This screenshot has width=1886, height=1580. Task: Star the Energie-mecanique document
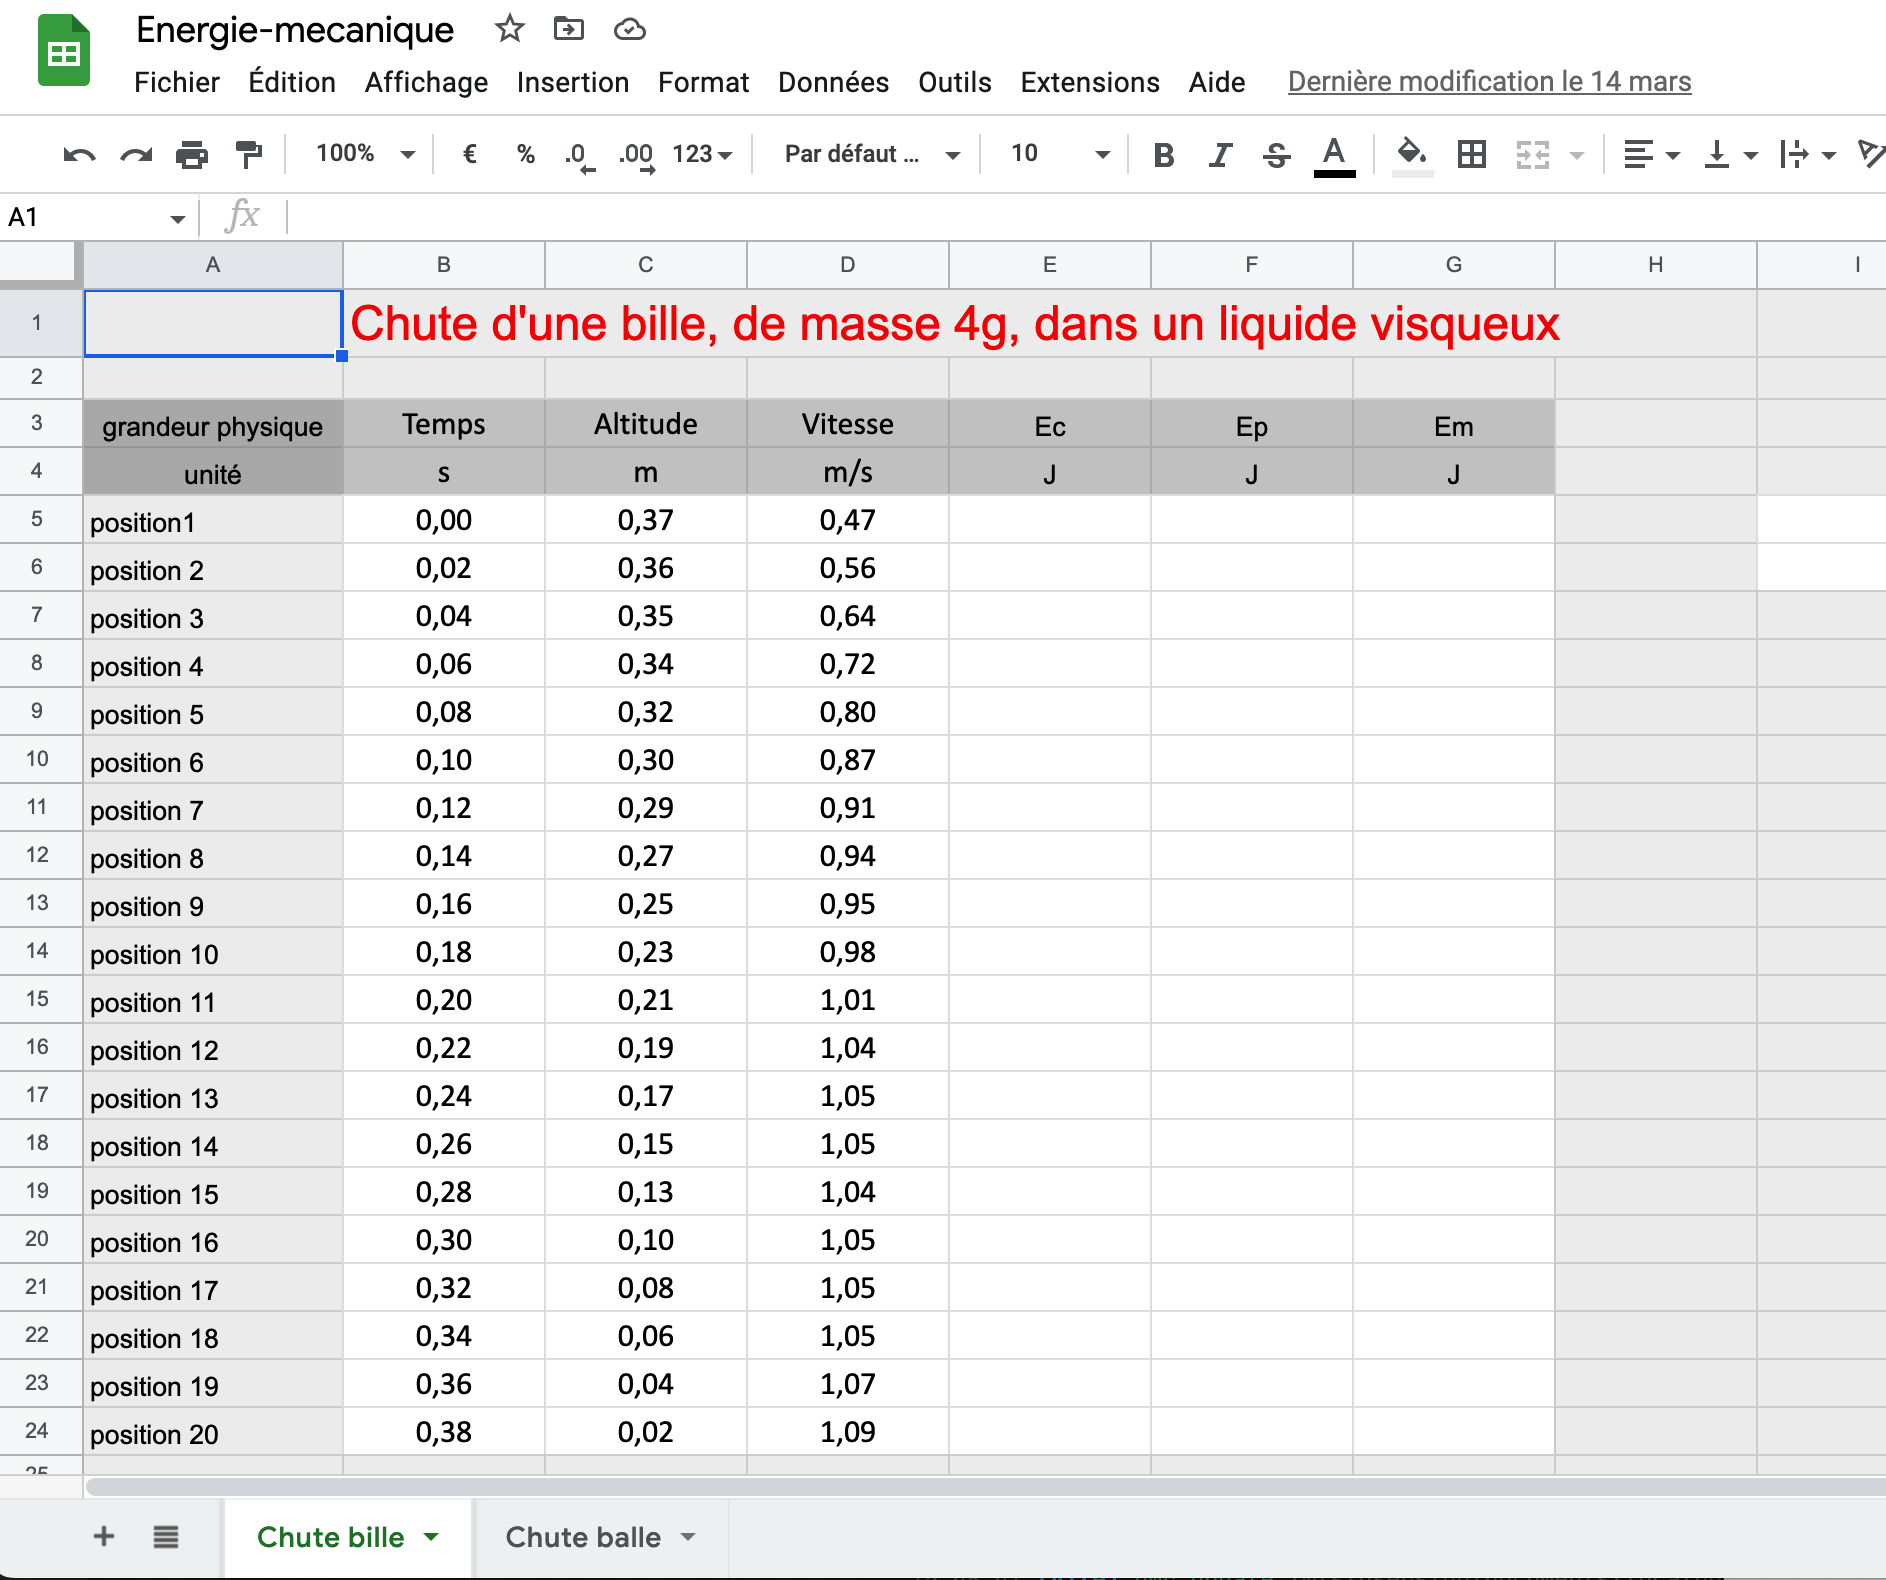pos(509,29)
